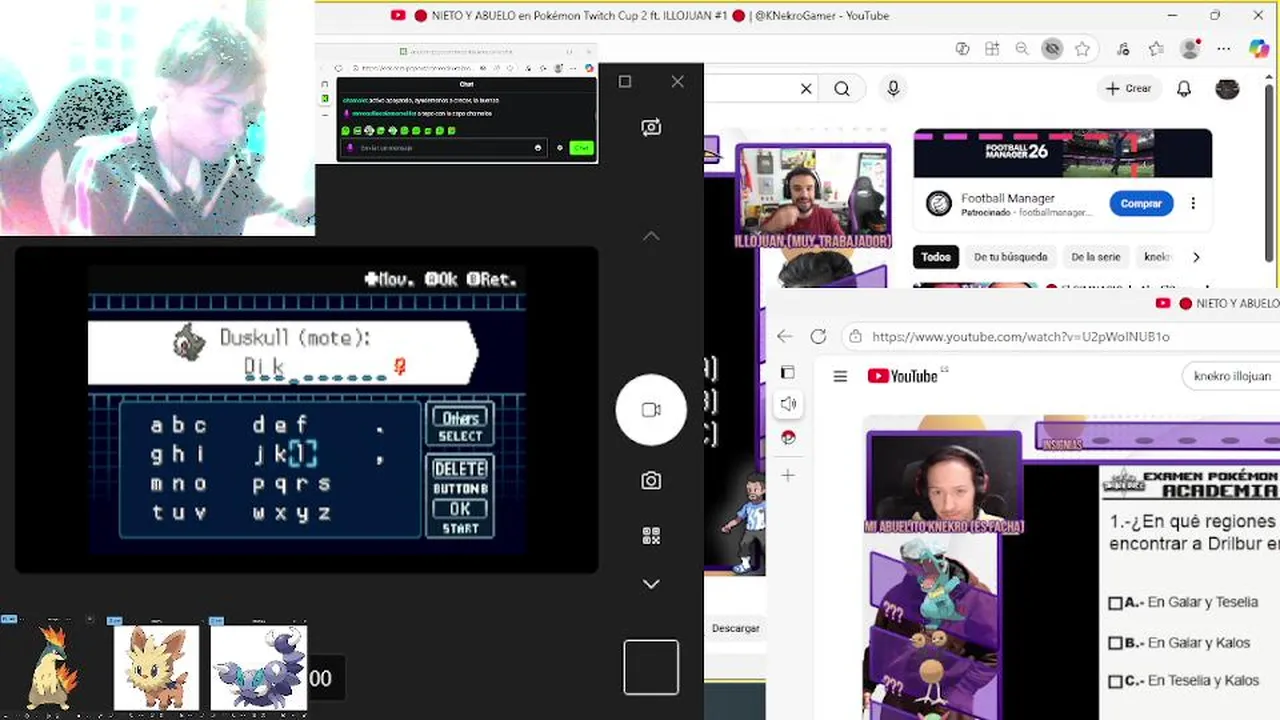Select the De la serie filter chip
Screen dimensions: 1280x720
pyautogui.click(x=1096, y=257)
